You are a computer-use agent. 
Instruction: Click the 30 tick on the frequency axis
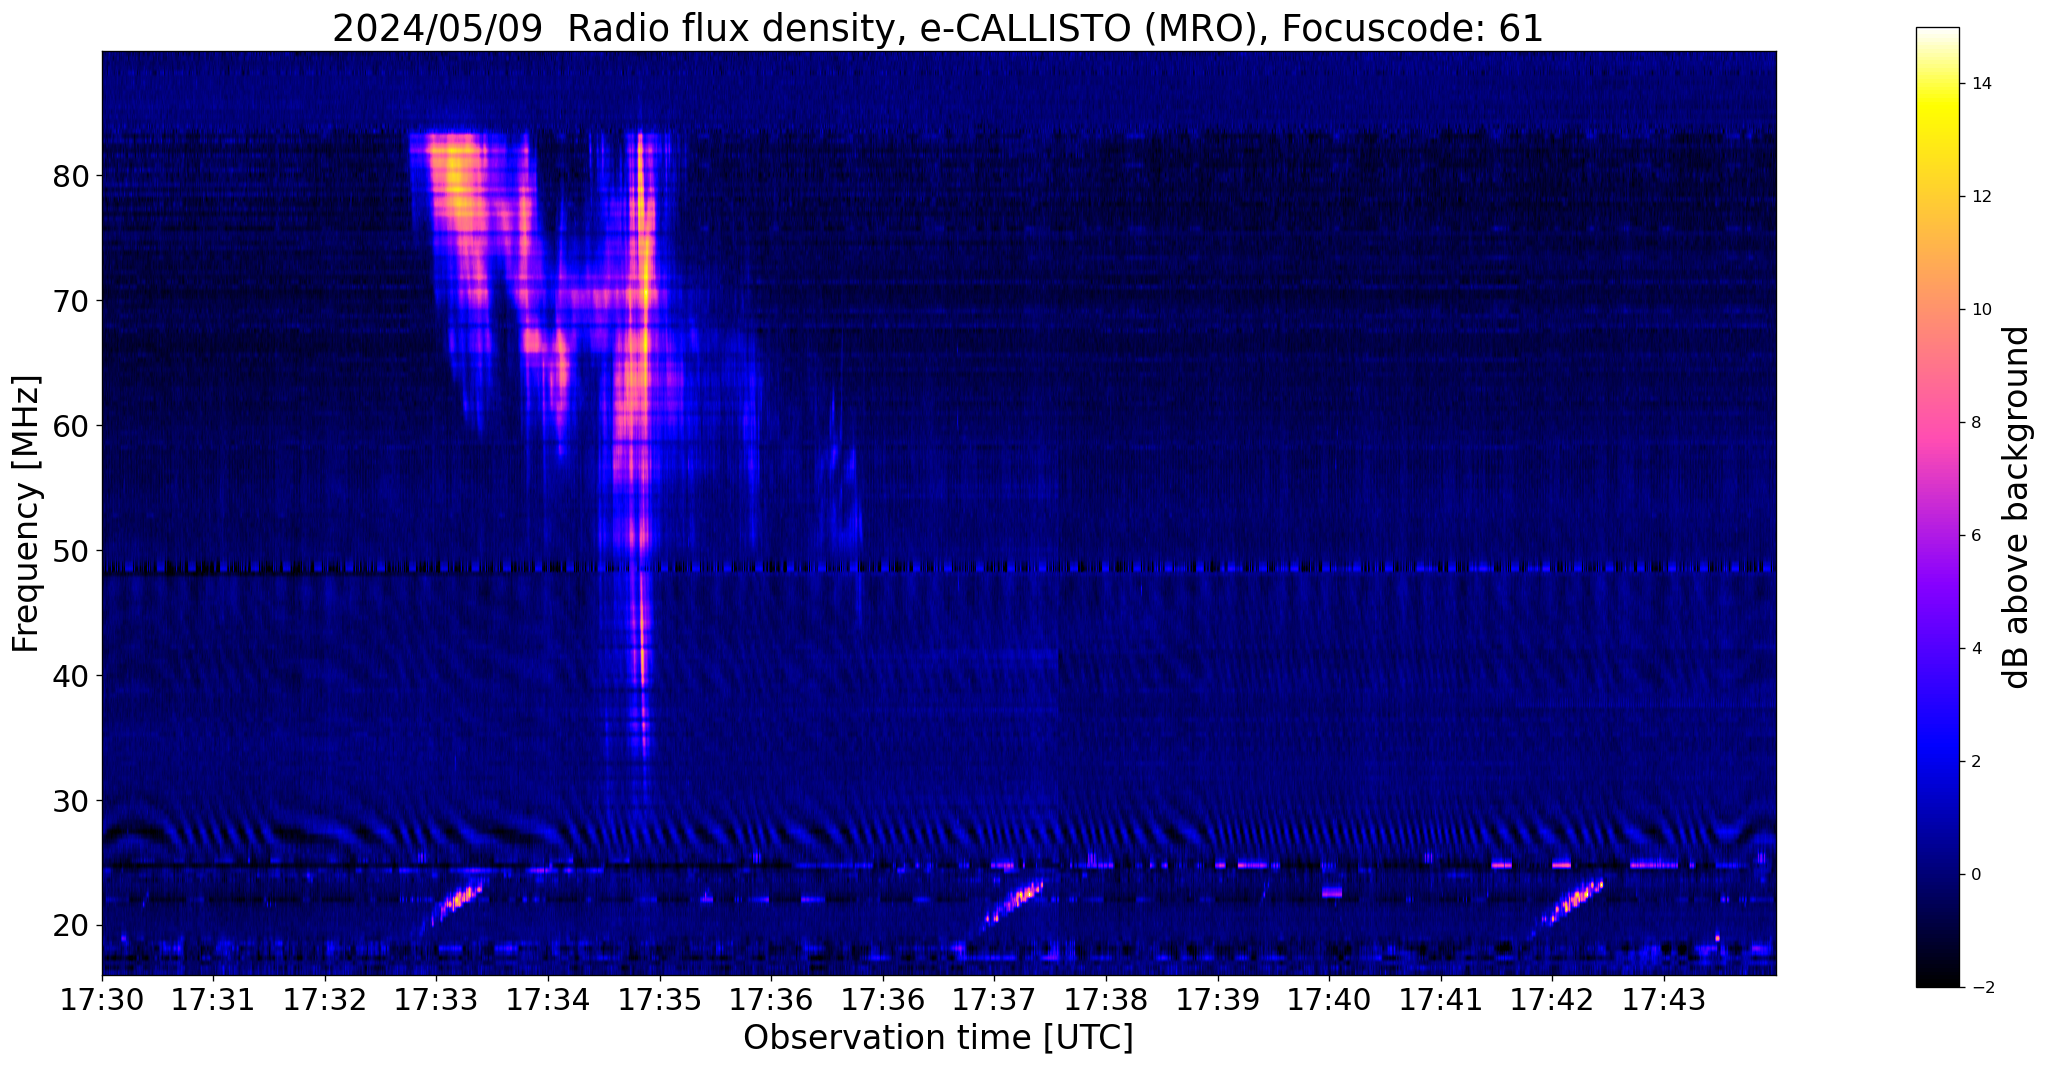(71, 801)
